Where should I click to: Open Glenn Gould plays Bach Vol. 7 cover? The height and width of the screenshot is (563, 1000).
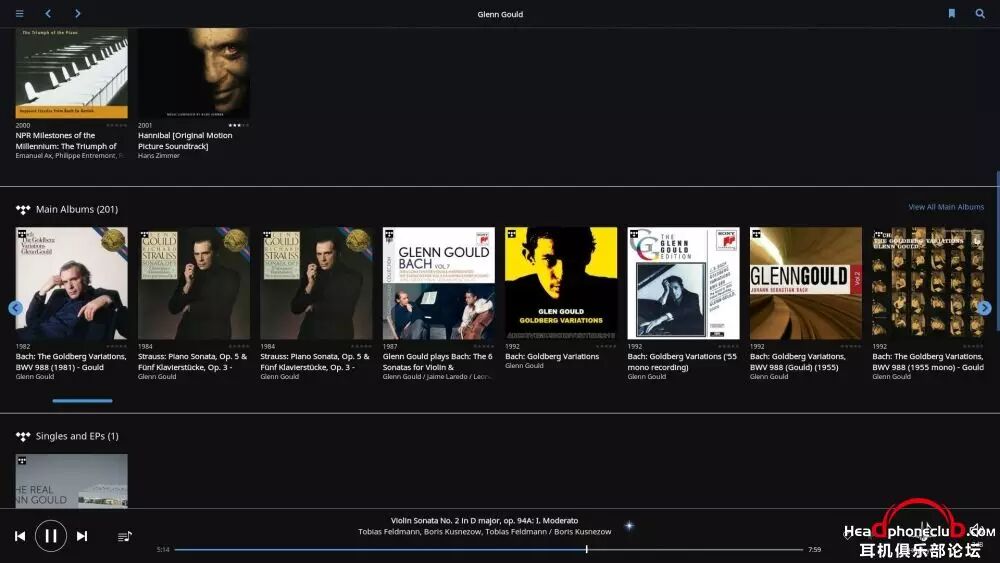439,283
